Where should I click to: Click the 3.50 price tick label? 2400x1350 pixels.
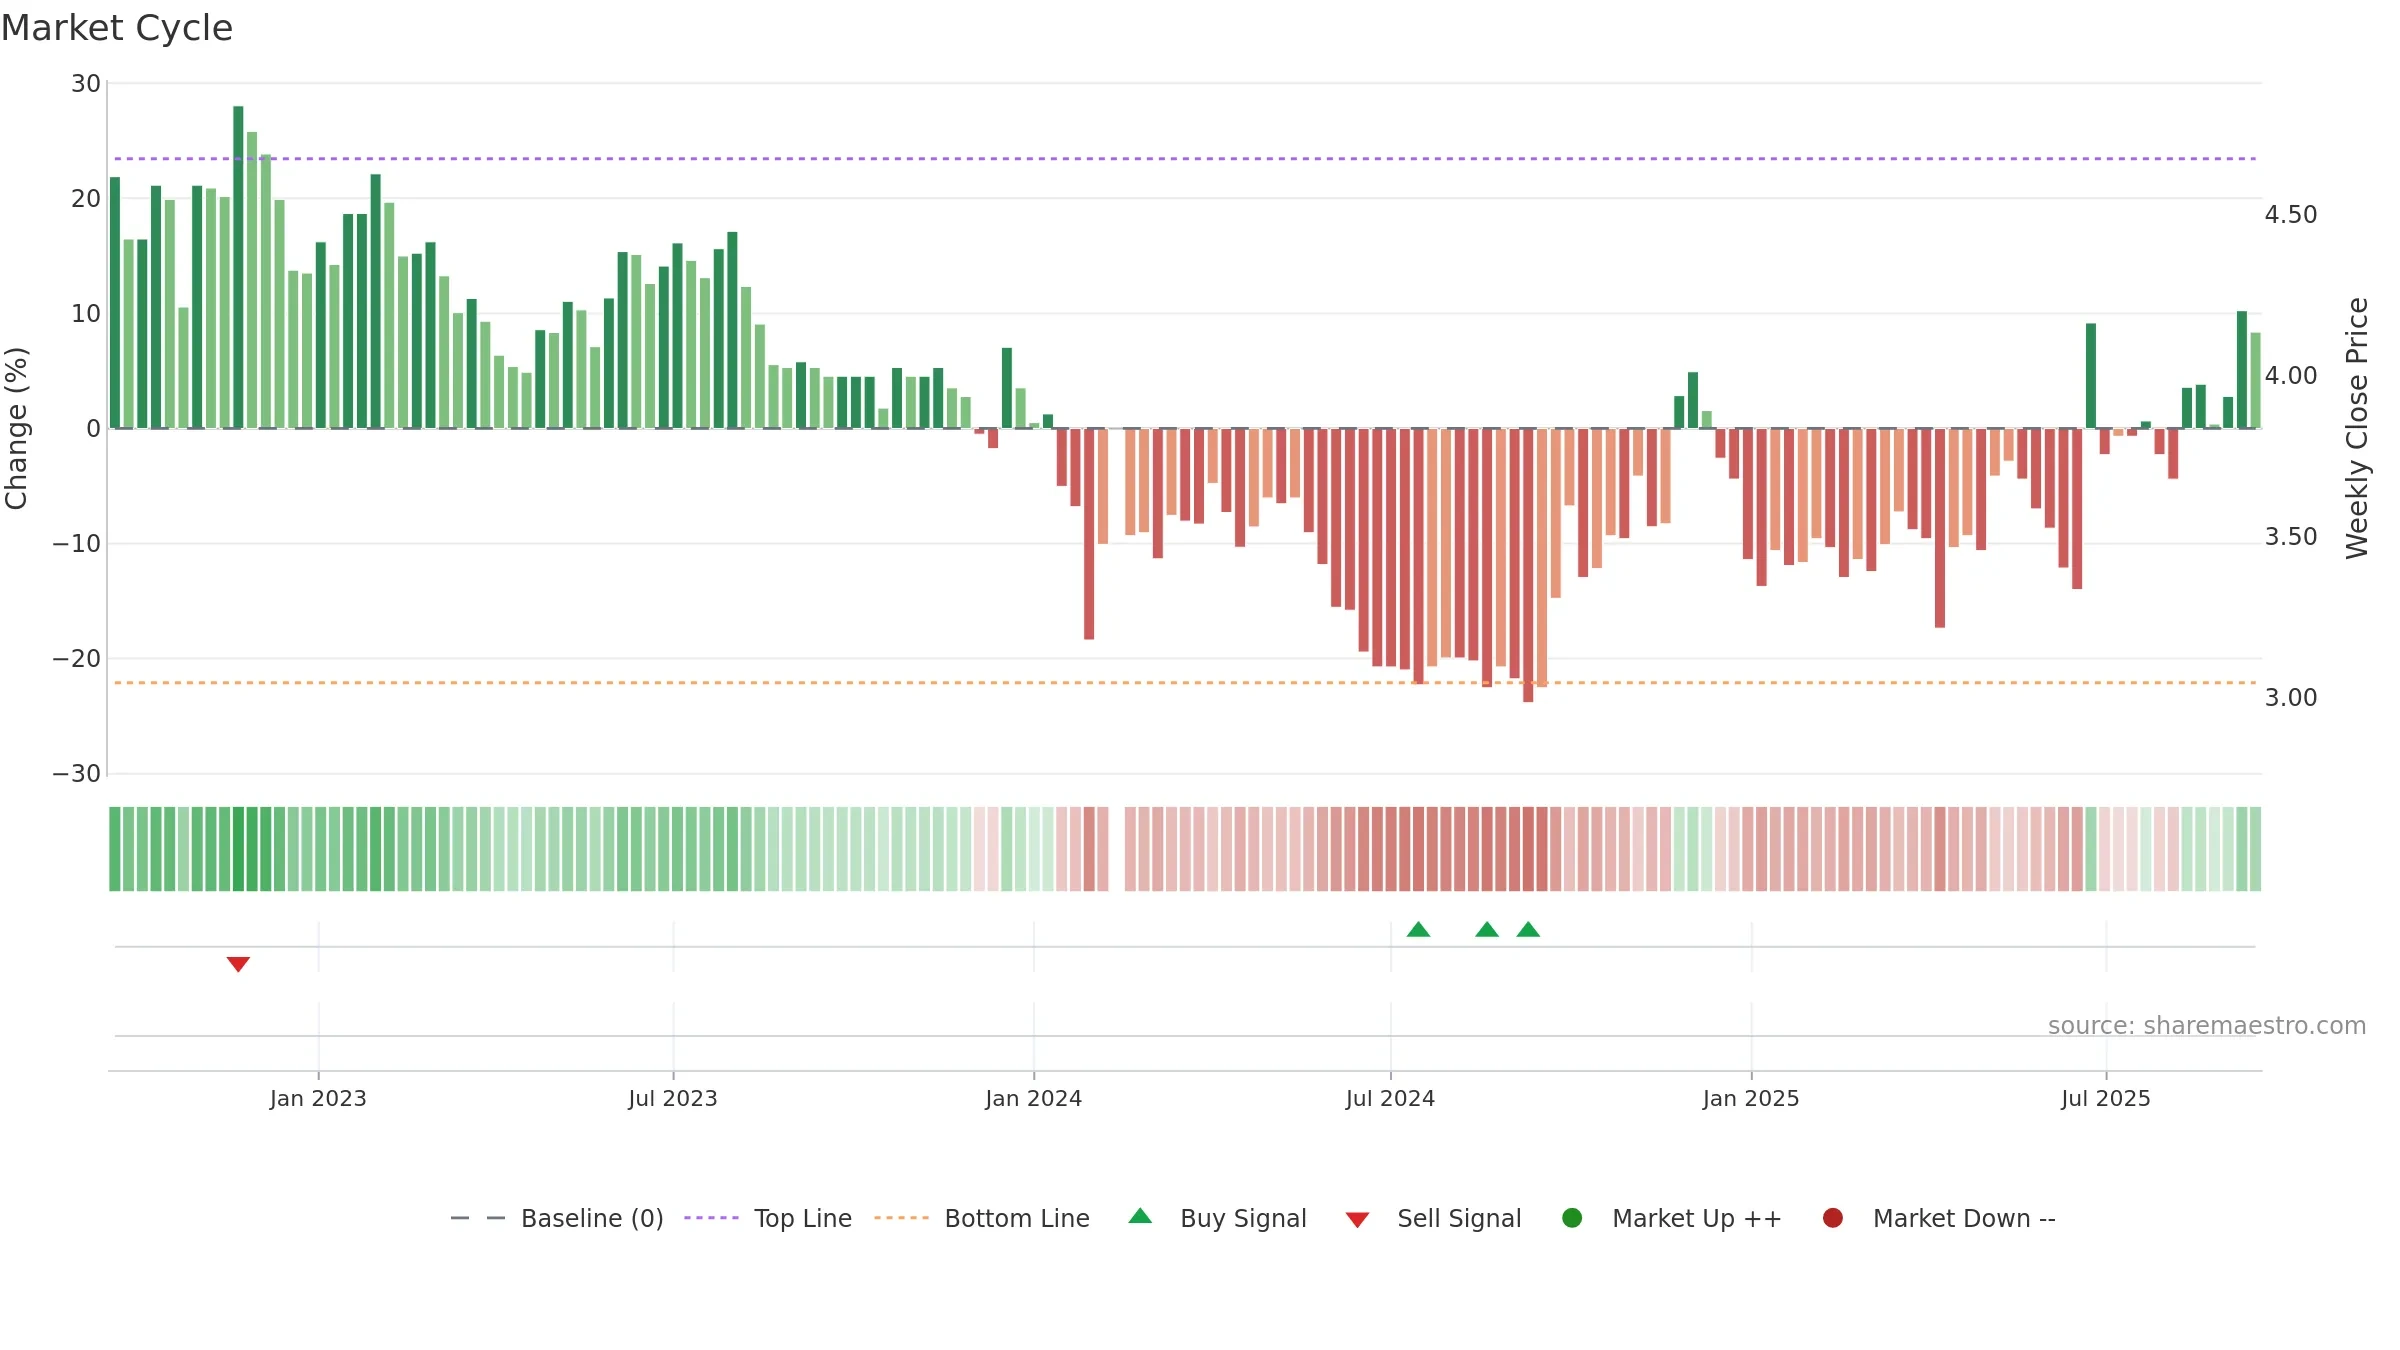point(2291,536)
